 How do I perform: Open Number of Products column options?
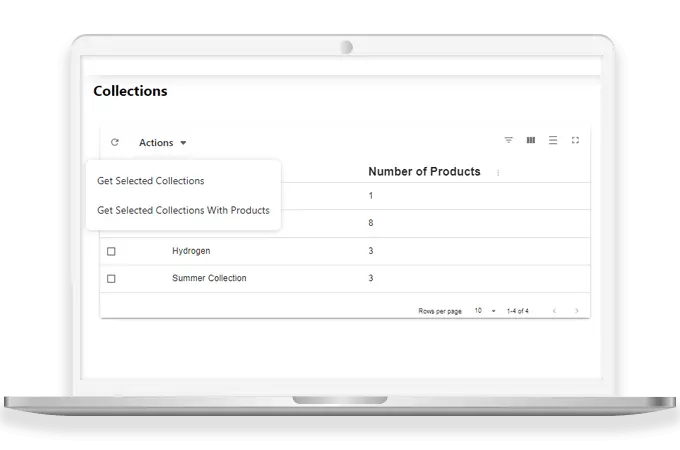498,172
